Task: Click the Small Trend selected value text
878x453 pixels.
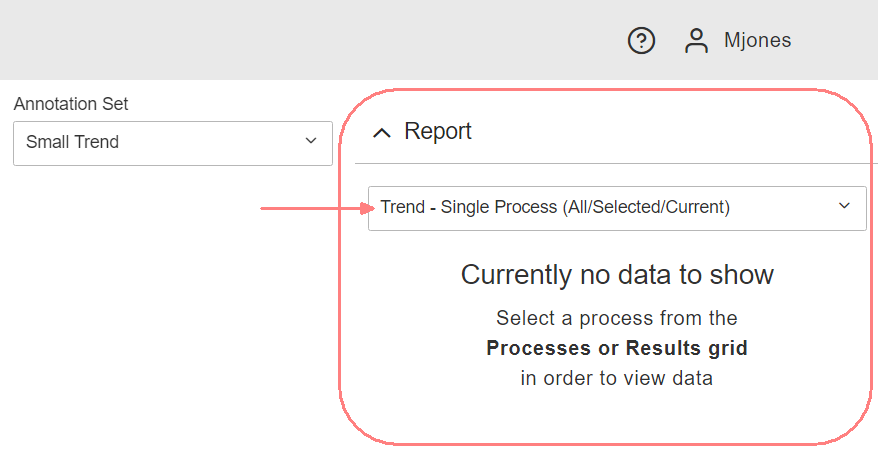Action: tap(73, 142)
